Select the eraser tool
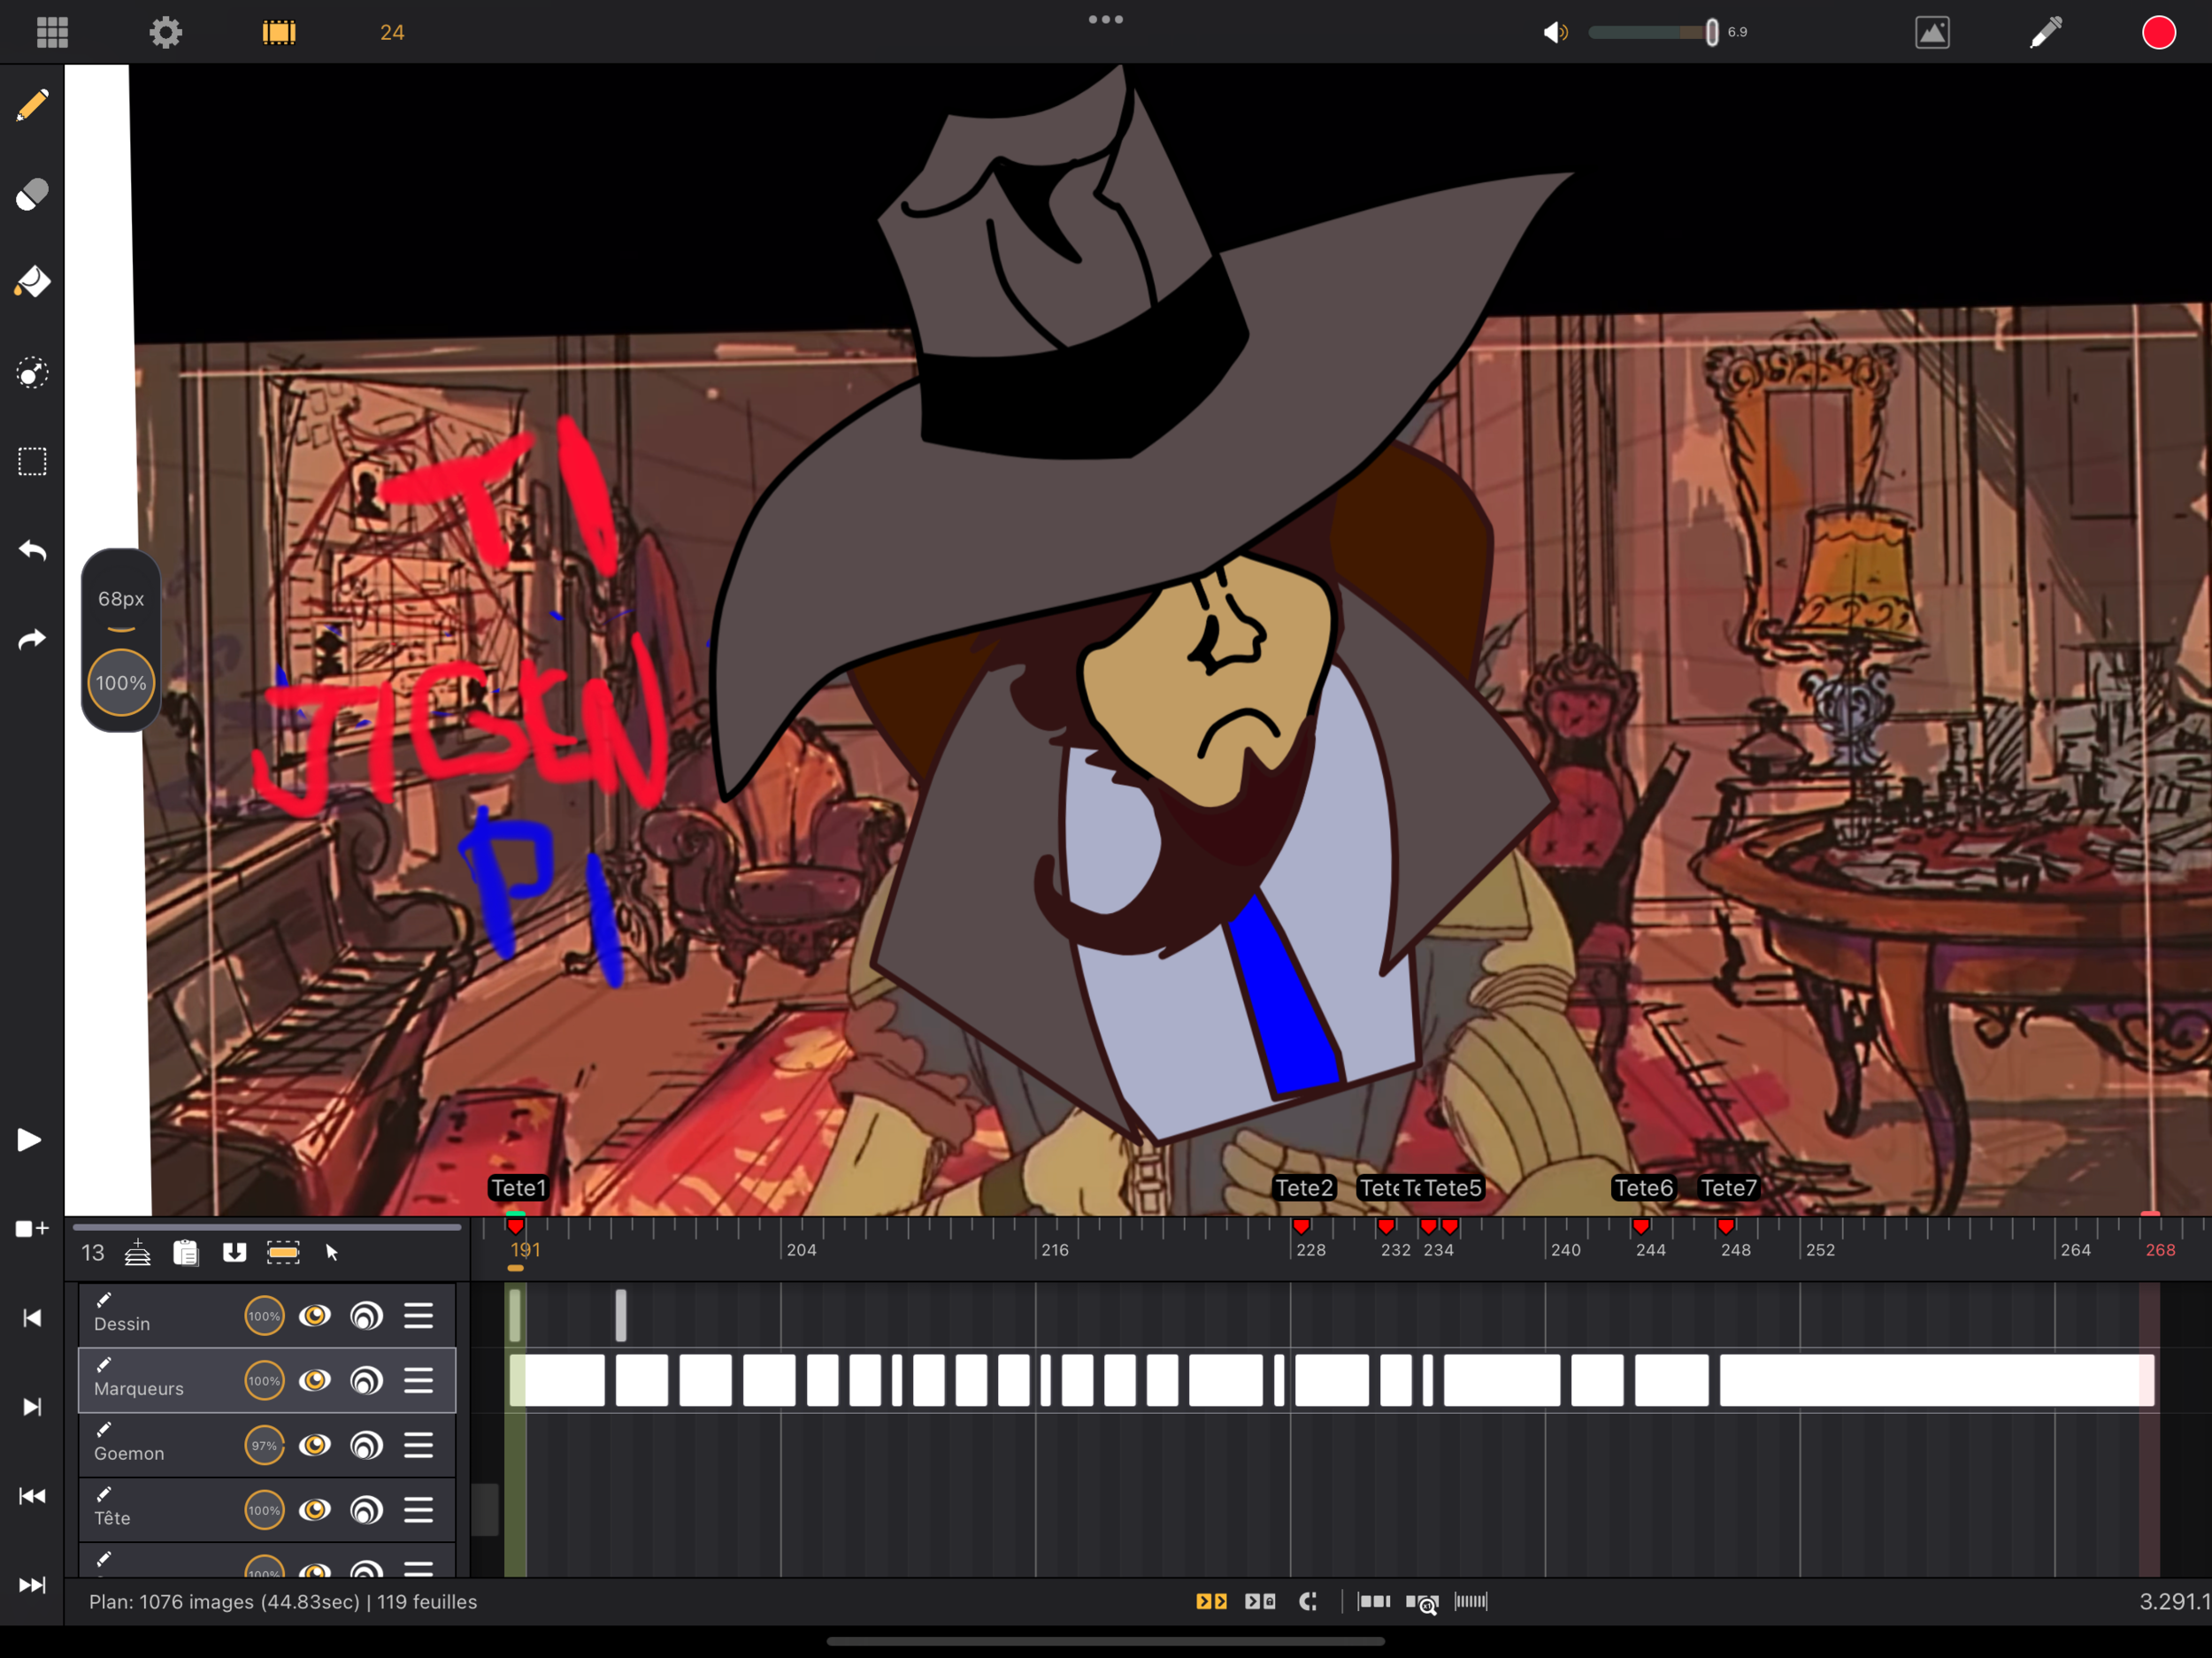Image resolution: width=2212 pixels, height=1658 pixels. coord(32,194)
